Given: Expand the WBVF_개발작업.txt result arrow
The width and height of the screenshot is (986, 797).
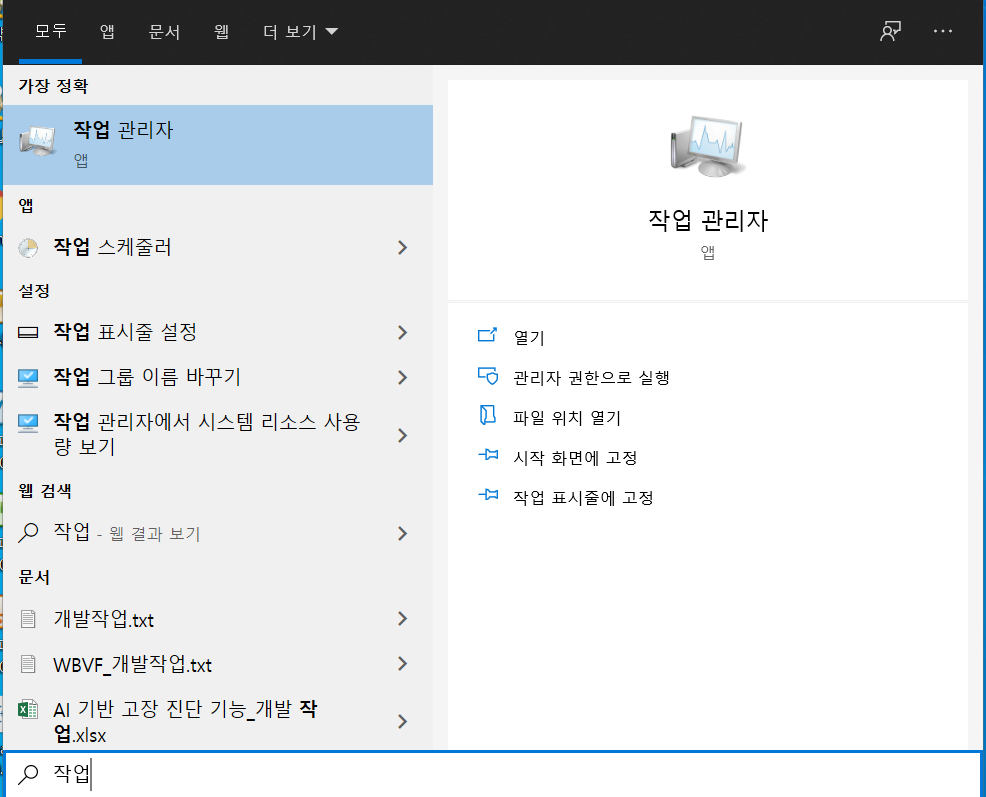Looking at the screenshot, I should 402,664.
